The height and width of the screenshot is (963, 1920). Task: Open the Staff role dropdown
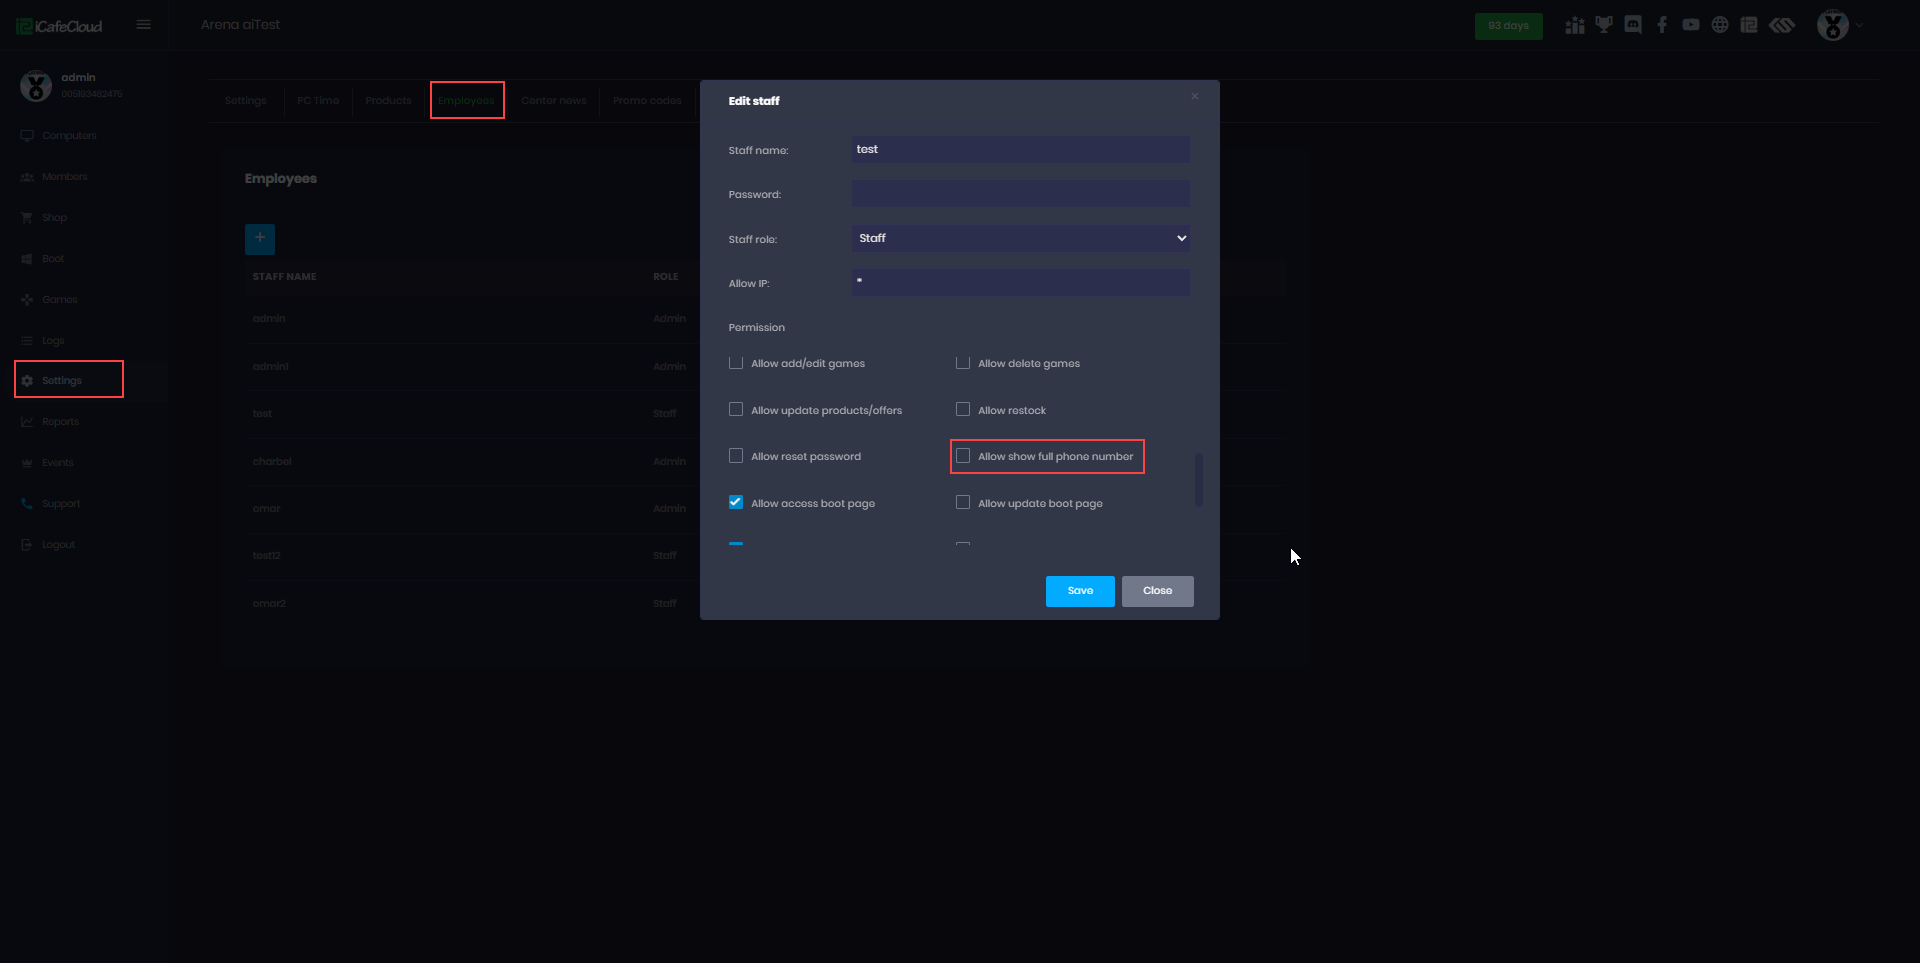click(x=1020, y=238)
